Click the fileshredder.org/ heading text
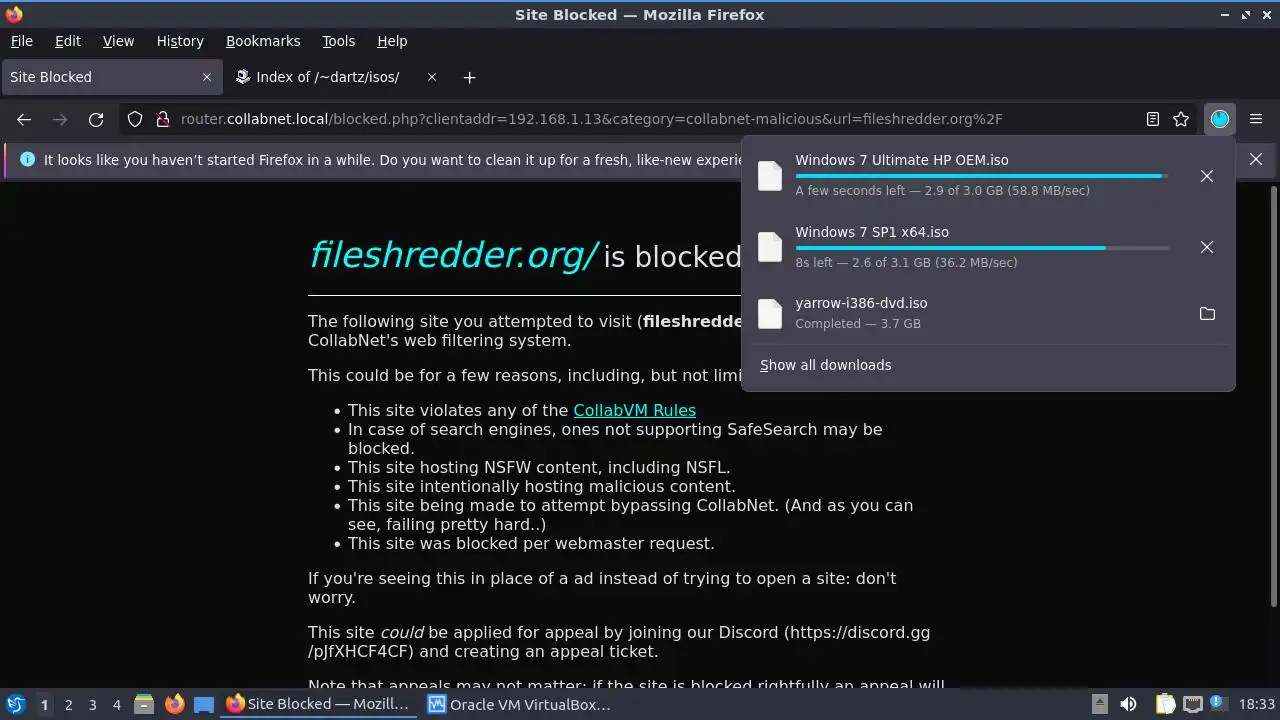The height and width of the screenshot is (720, 1280). pos(454,256)
